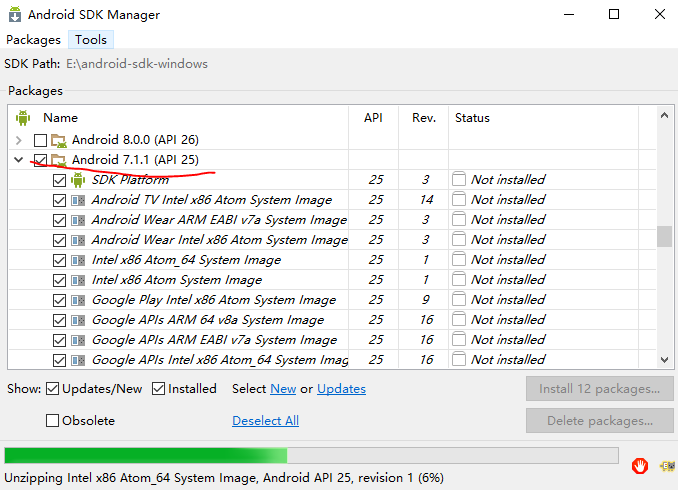Click the Android SDK Manager title bar icon
This screenshot has height=490, width=678.
coord(14,15)
